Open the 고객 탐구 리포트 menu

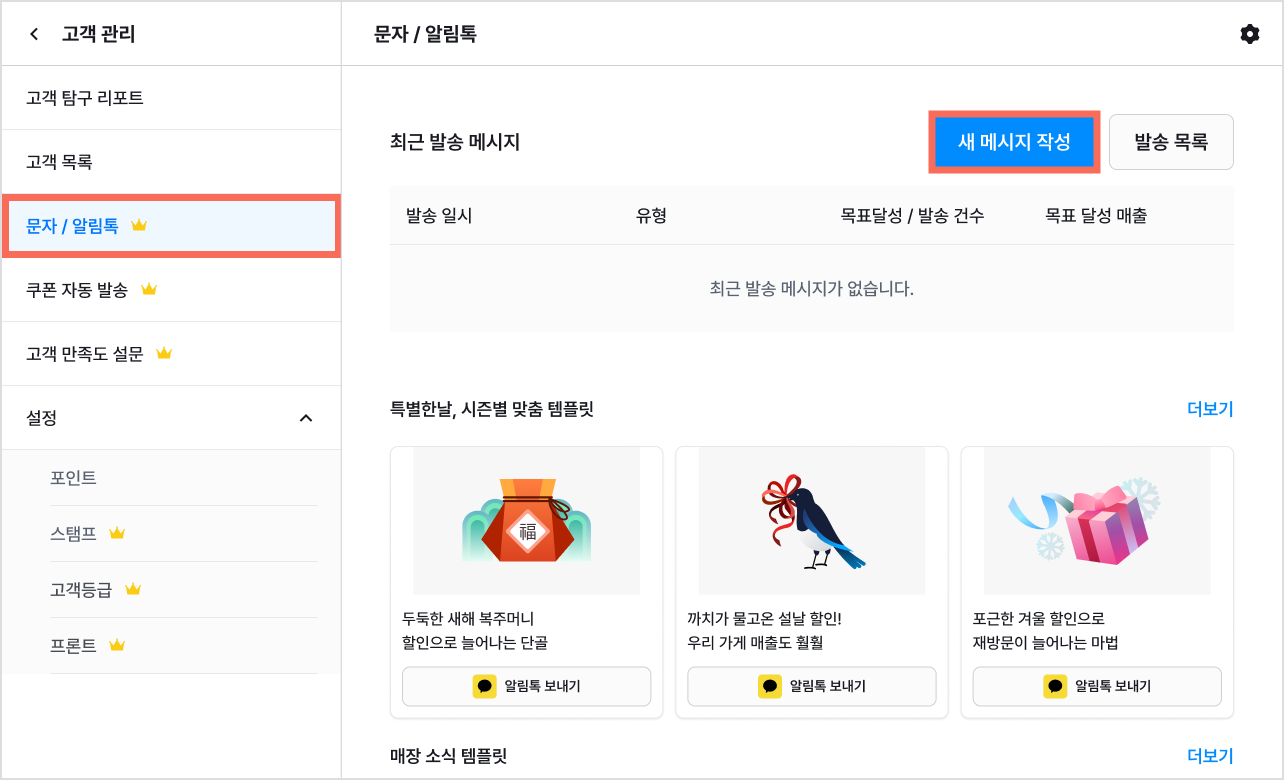coord(171,98)
